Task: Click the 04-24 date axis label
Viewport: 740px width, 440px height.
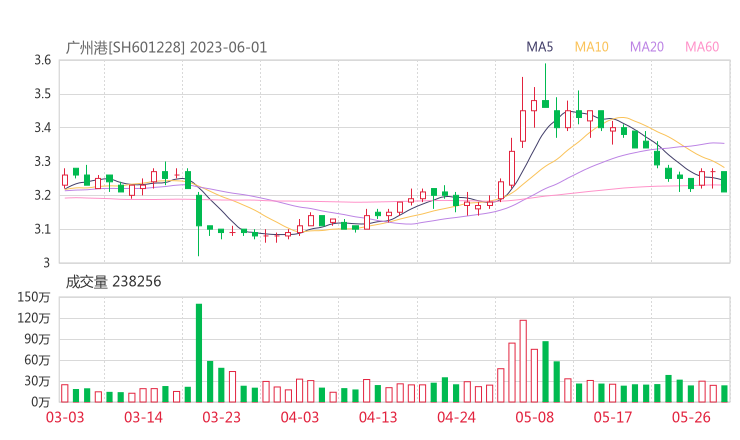Action: point(456,417)
